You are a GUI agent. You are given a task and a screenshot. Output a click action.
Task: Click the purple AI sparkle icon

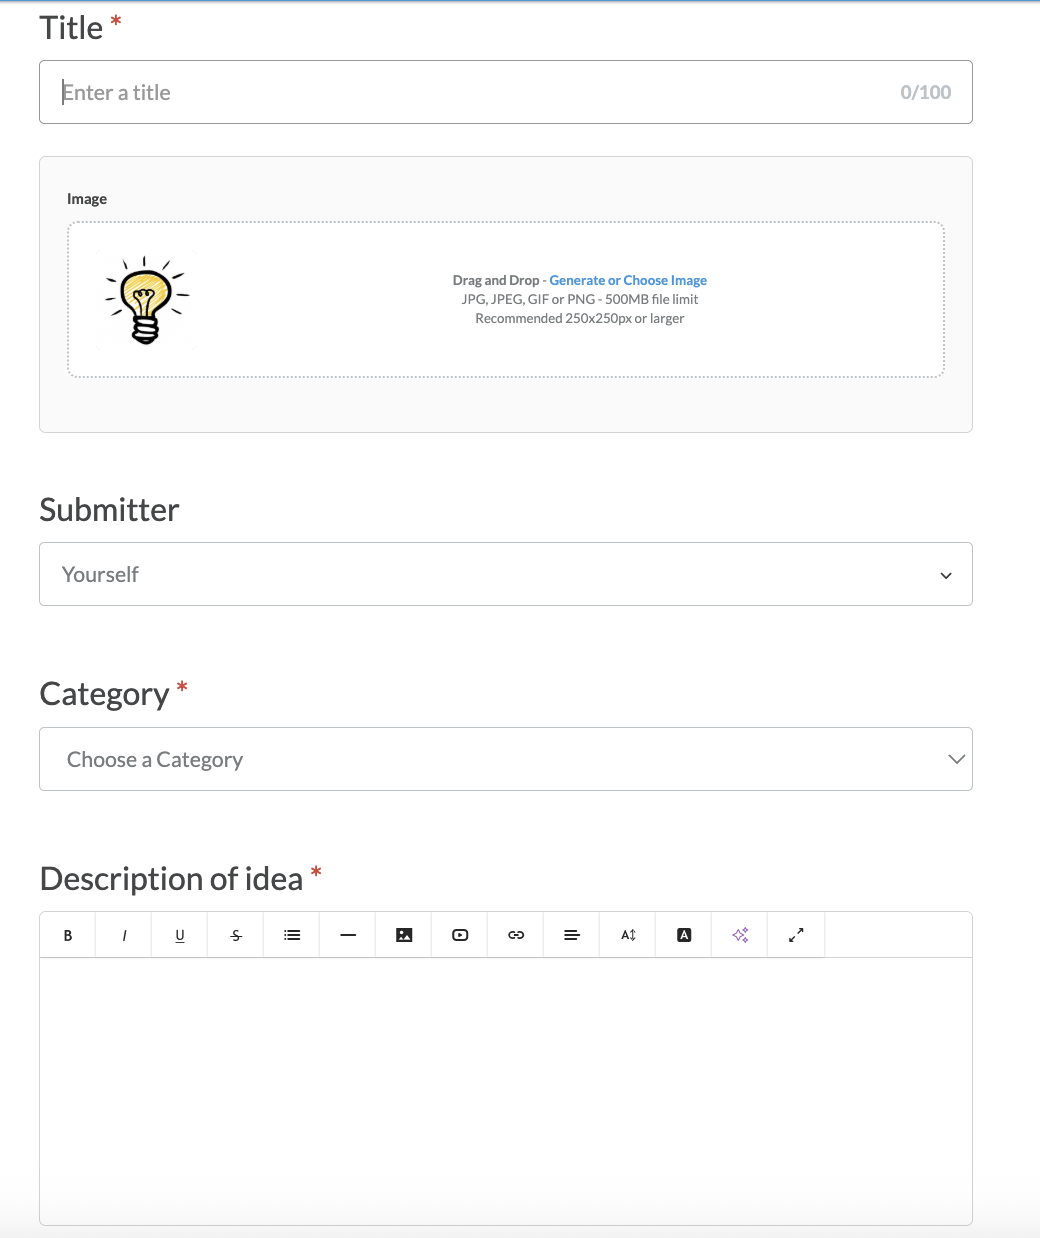[x=740, y=935]
